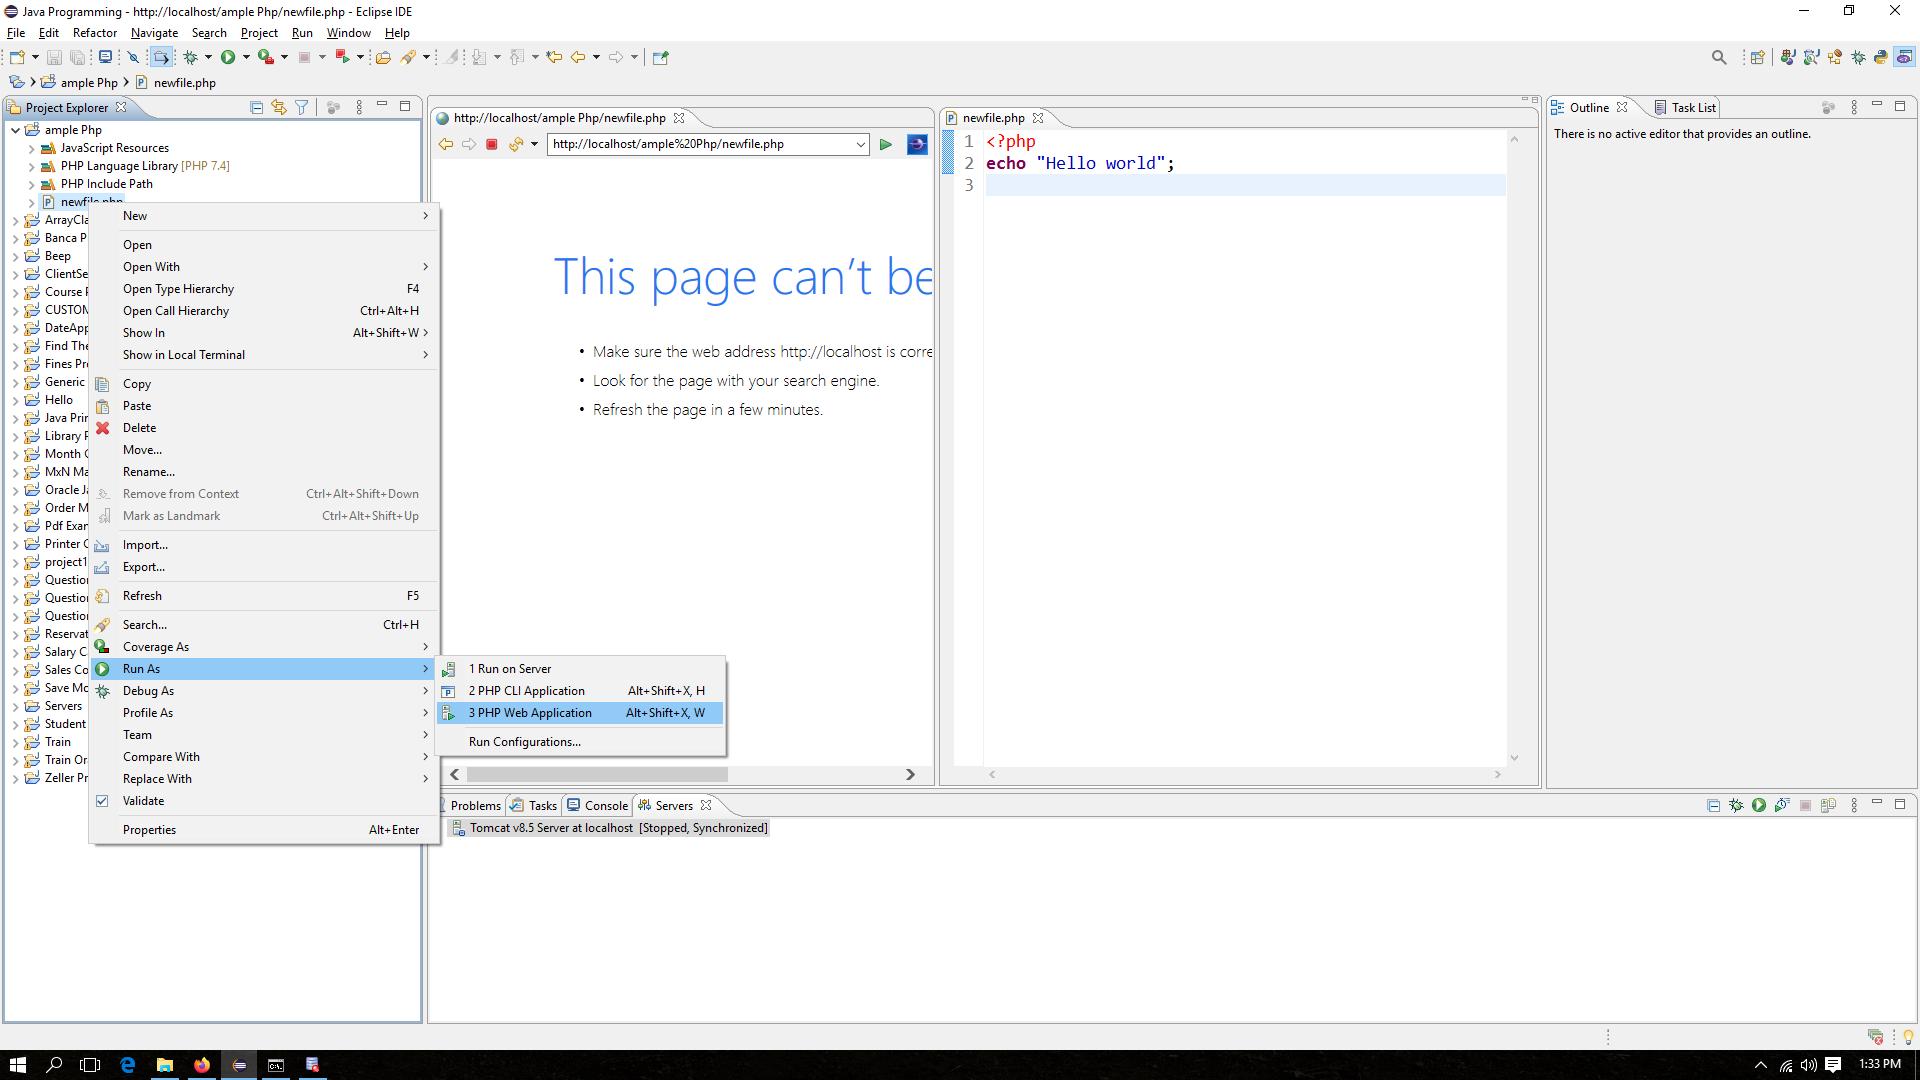Image resolution: width=1920 pixels, height=1080 pixels.
Task: Click the Start server icon in Servers view
Action: [x=1758, y=805]
